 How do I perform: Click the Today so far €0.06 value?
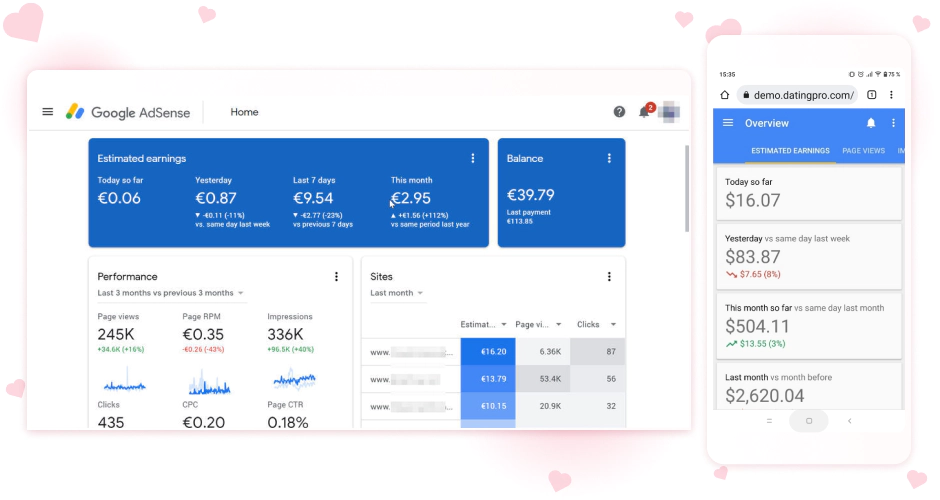pyautogui.click(x=119, y=198)
